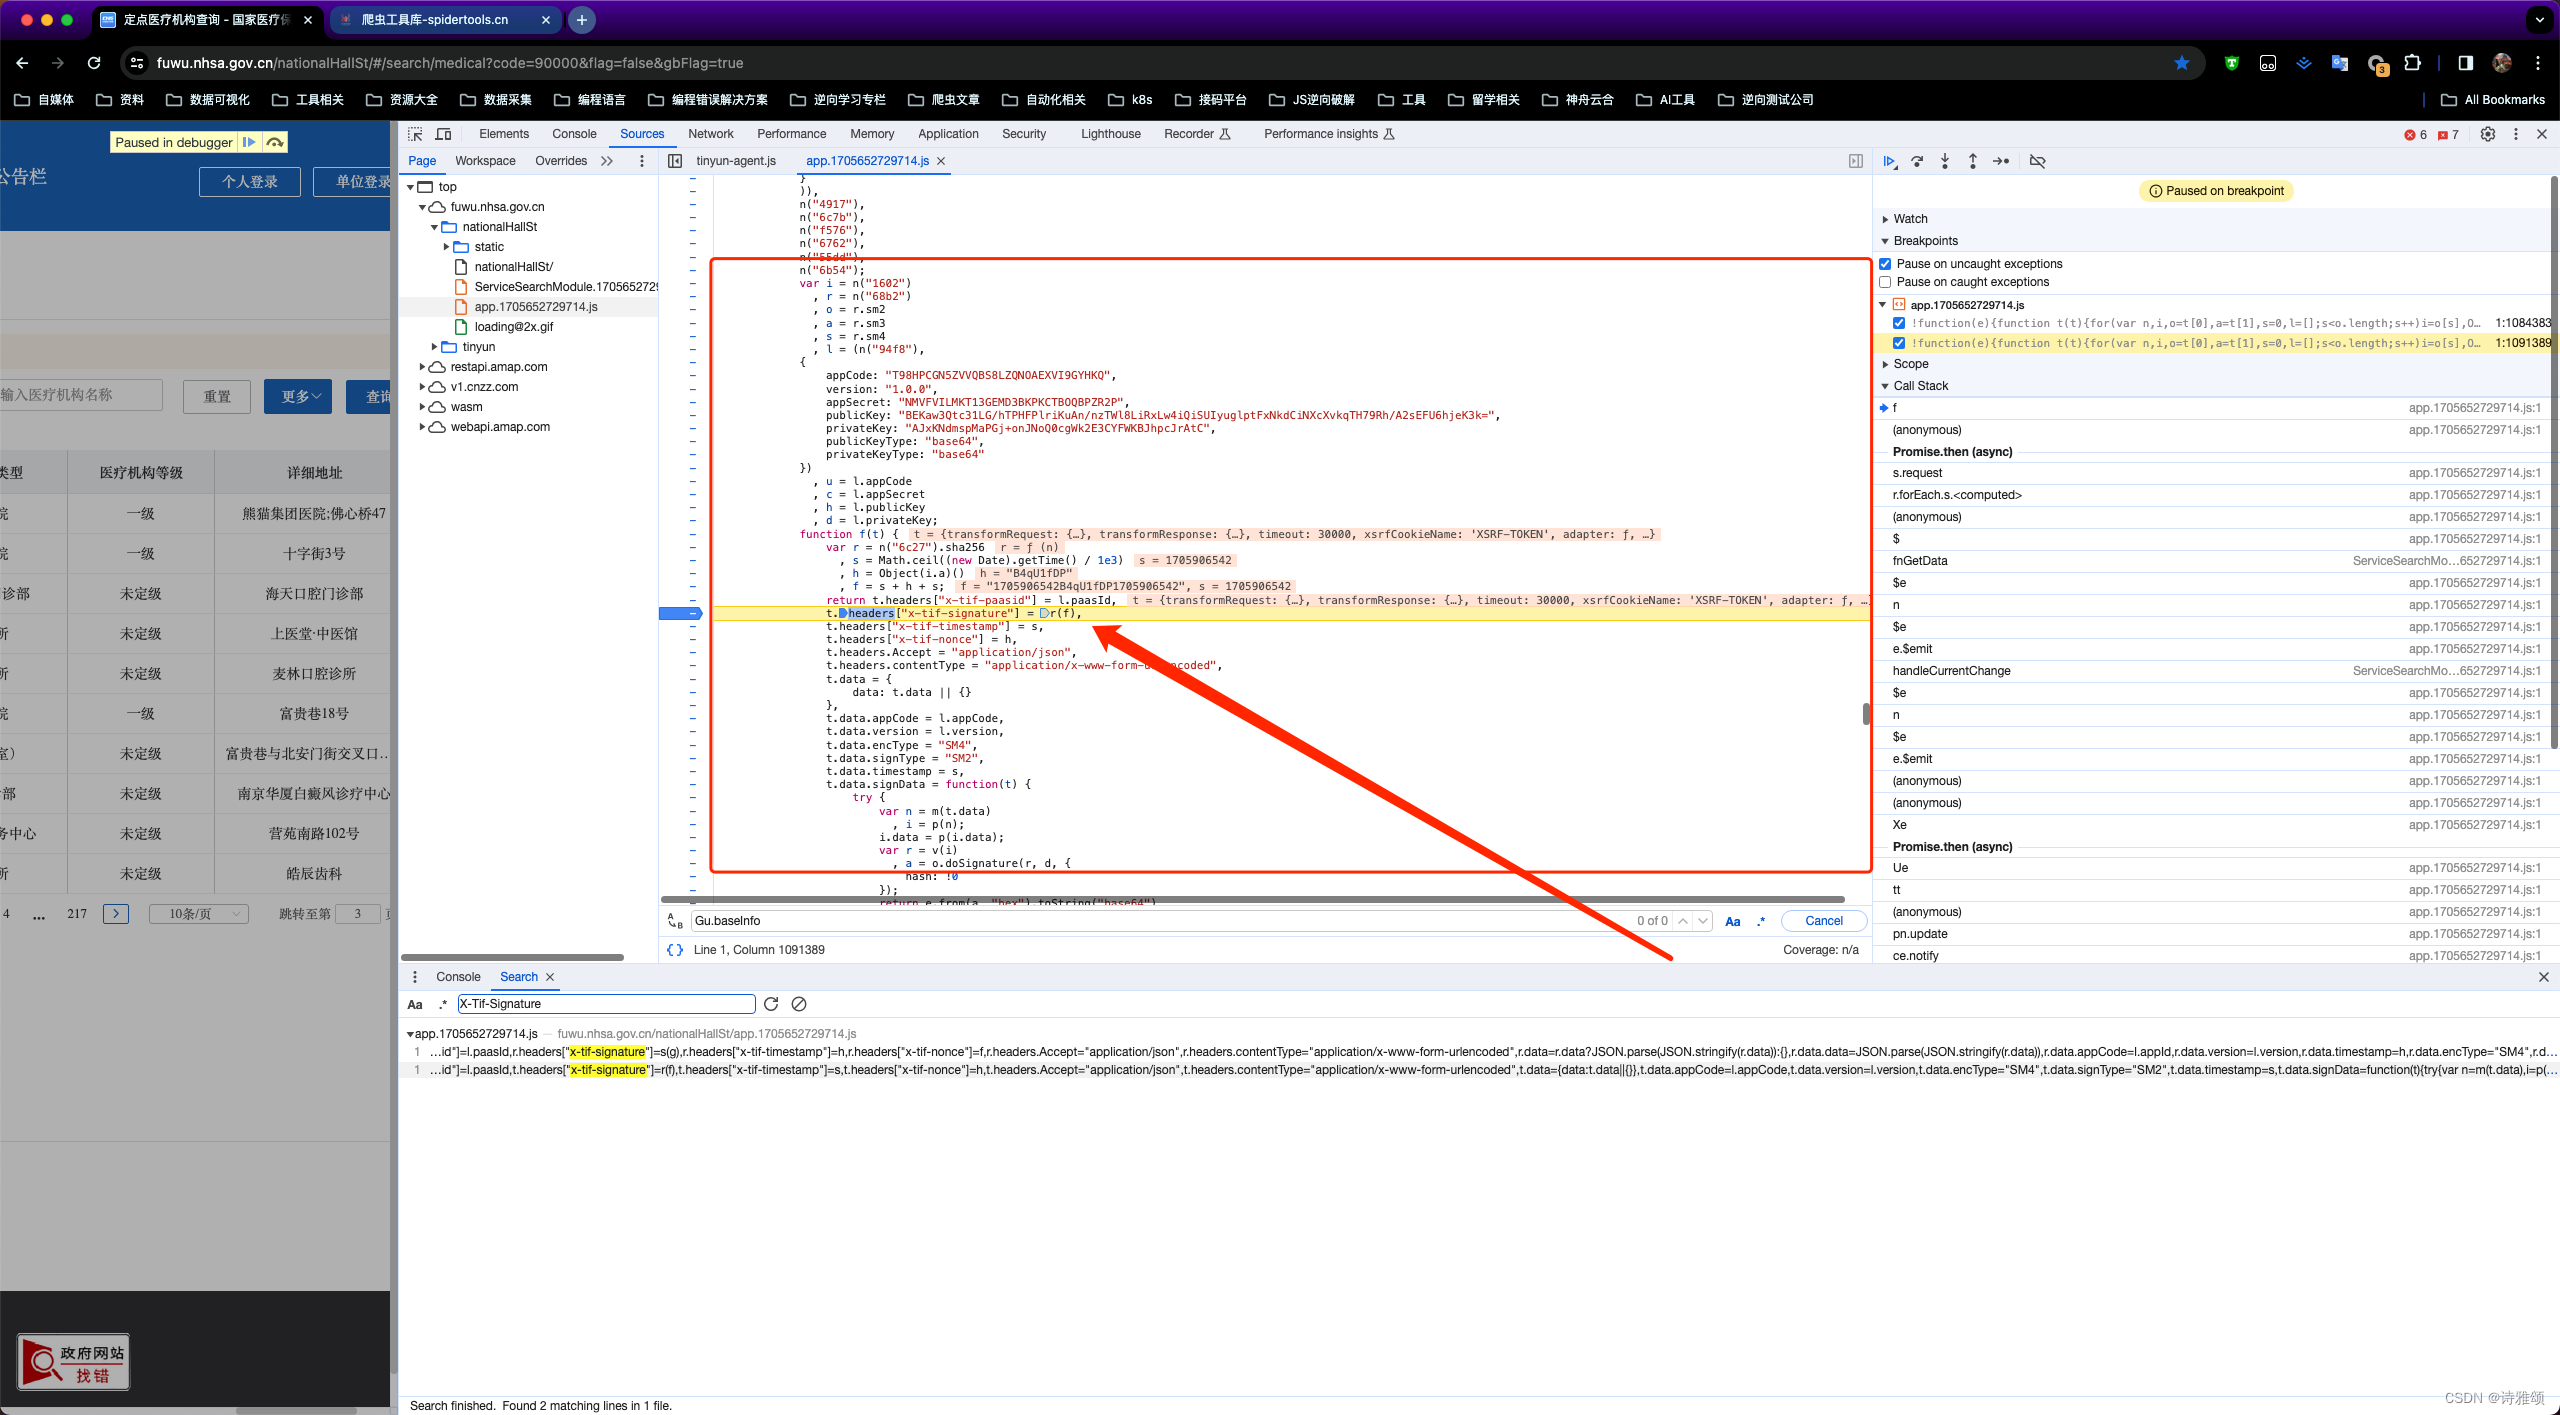Viewport: 2560px width, 1415px height.
Task: Select the Sources tab in DevTools
Action: [x=641, y=132]
